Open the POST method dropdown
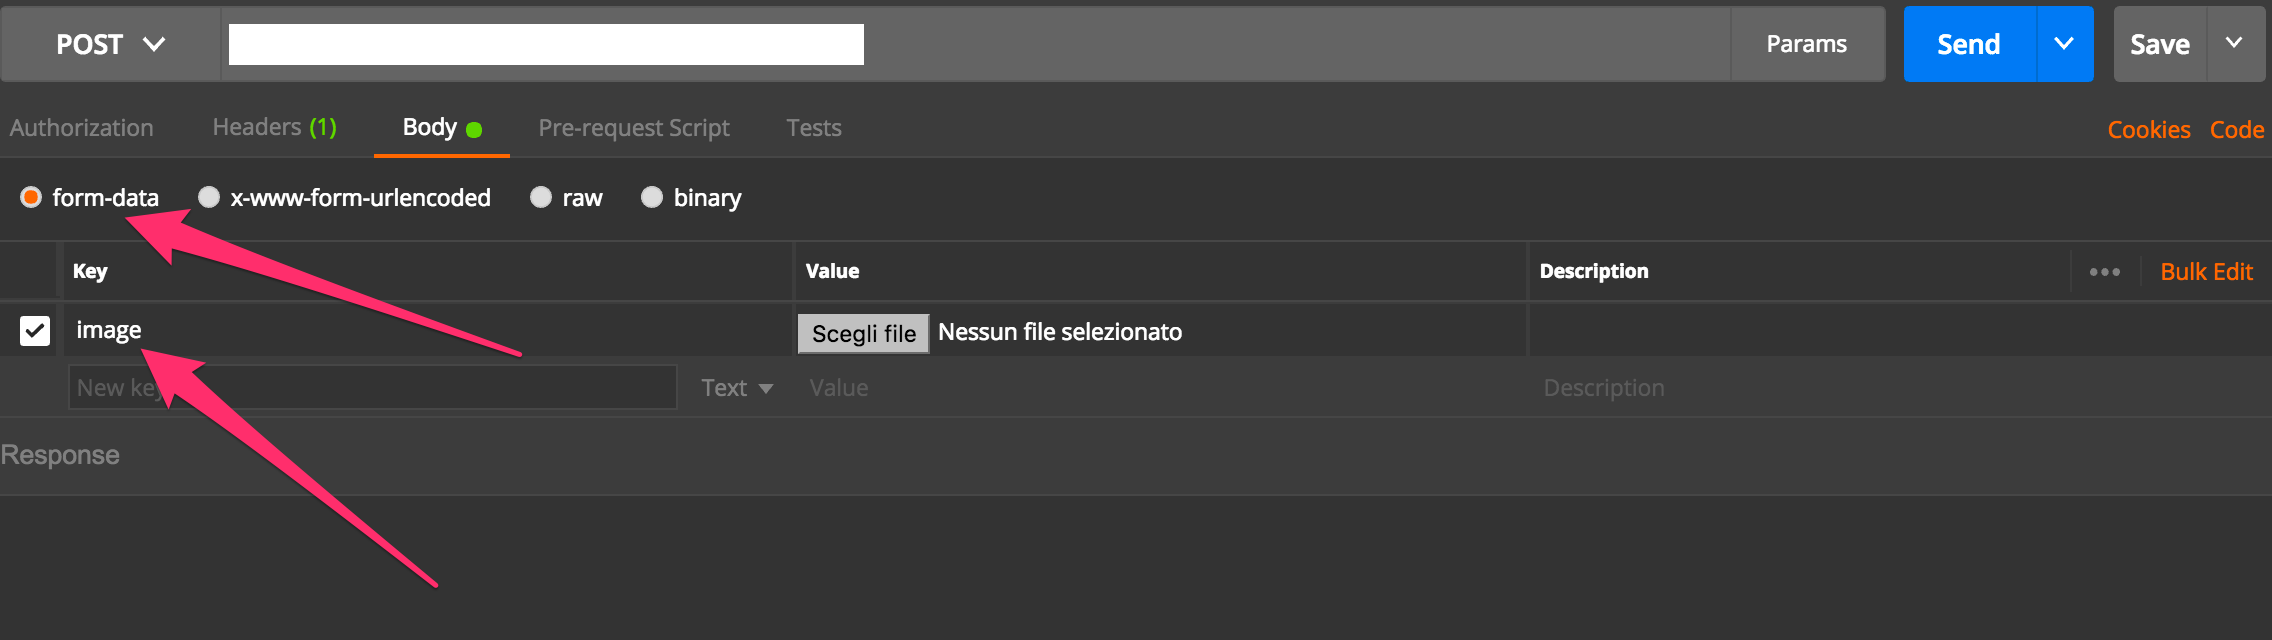 point(110,44)
